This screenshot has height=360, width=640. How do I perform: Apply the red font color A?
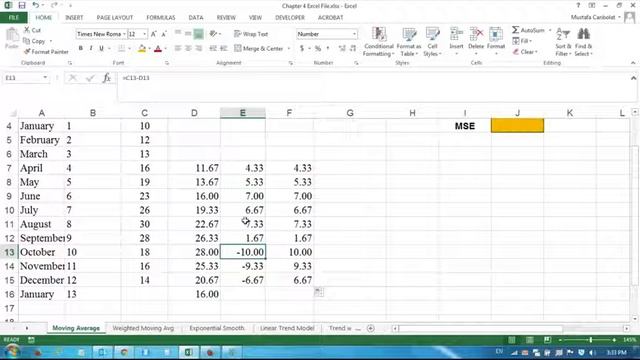coord(158,49)
